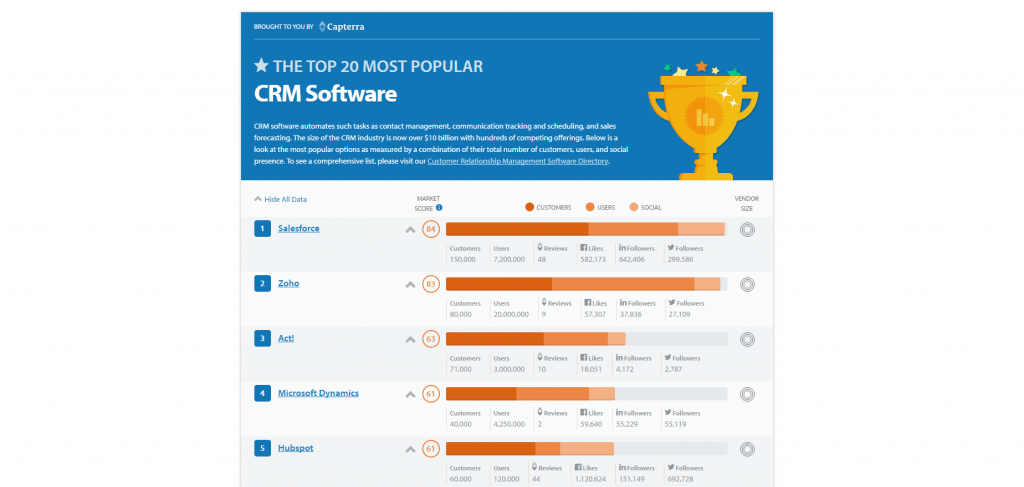Viewport: 1024px width, 487px height.
Task: Click rank badge 2 for Zoho
Action: (x=262, y=283)
